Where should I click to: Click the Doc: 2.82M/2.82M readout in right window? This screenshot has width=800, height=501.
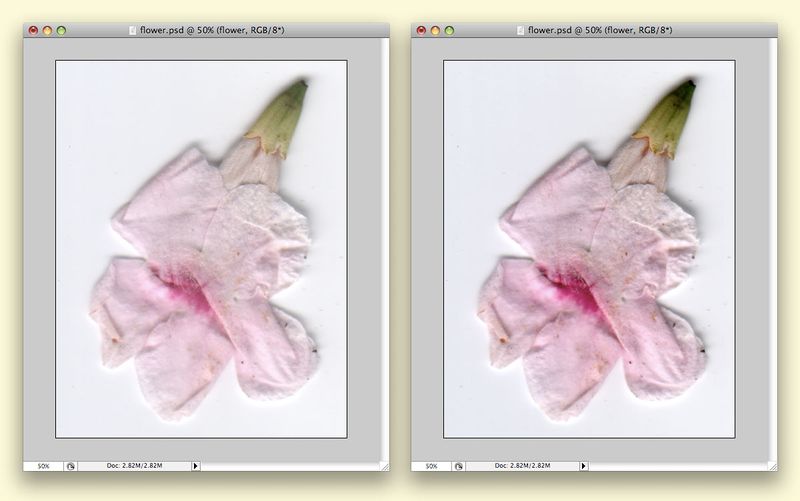[522, 466]
